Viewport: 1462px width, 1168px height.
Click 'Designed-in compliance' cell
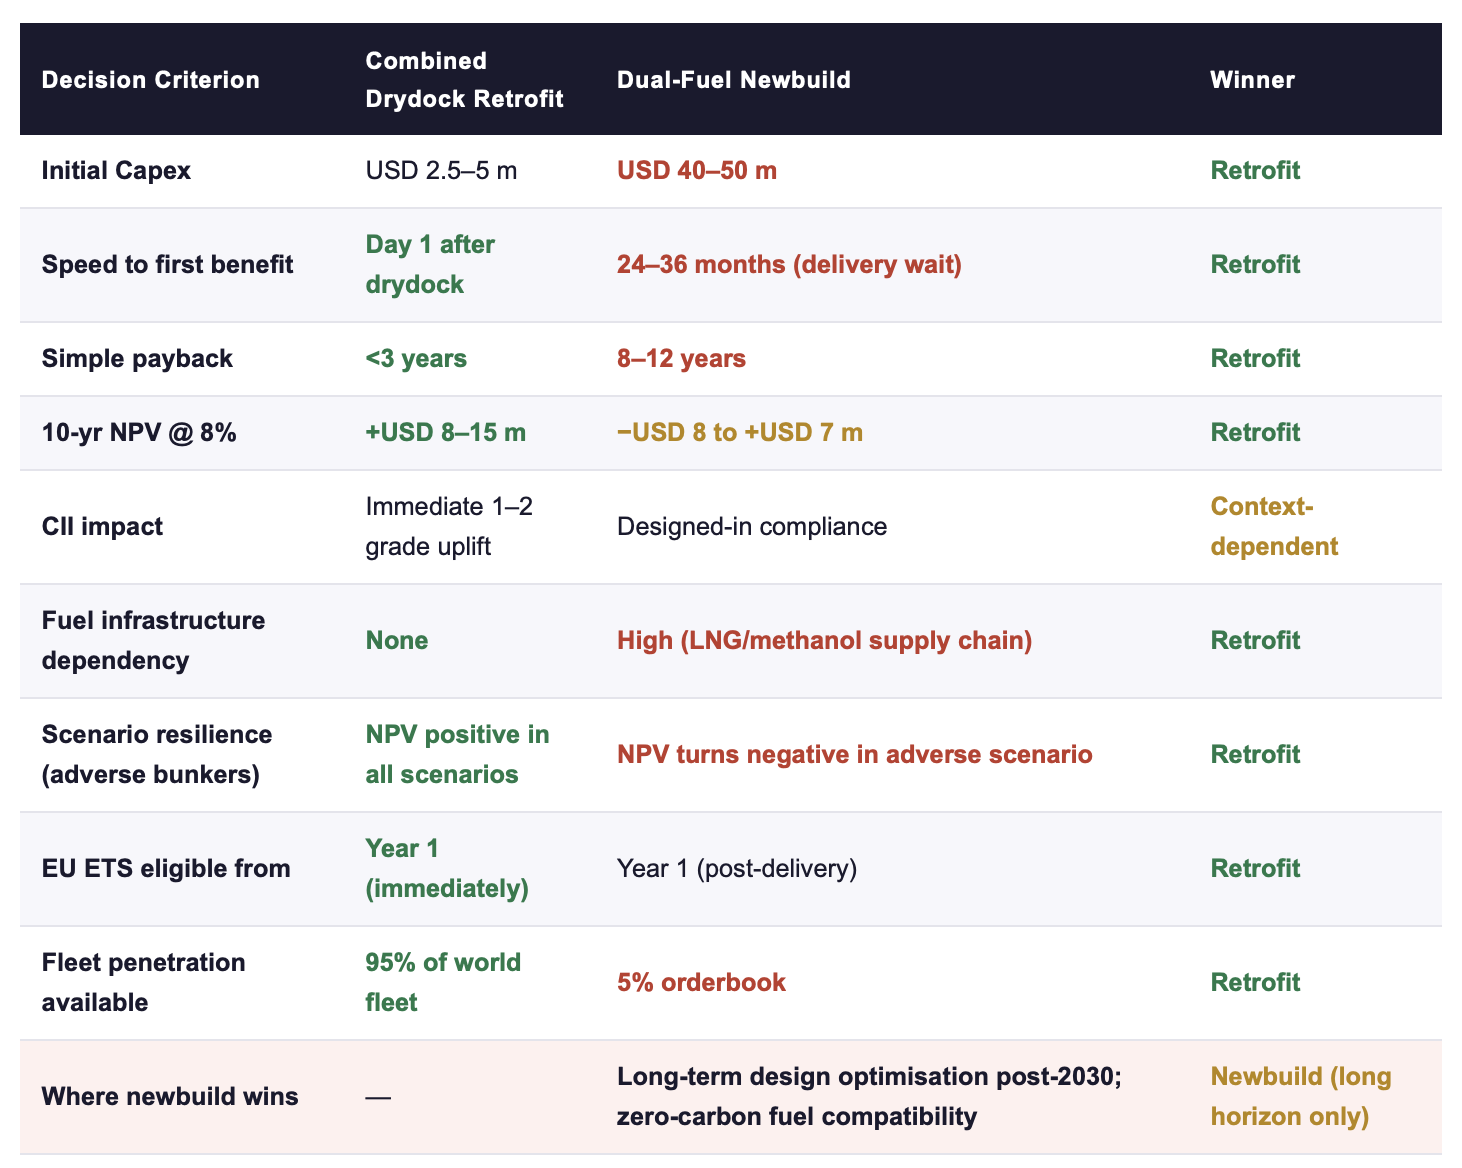coord(752,526)
